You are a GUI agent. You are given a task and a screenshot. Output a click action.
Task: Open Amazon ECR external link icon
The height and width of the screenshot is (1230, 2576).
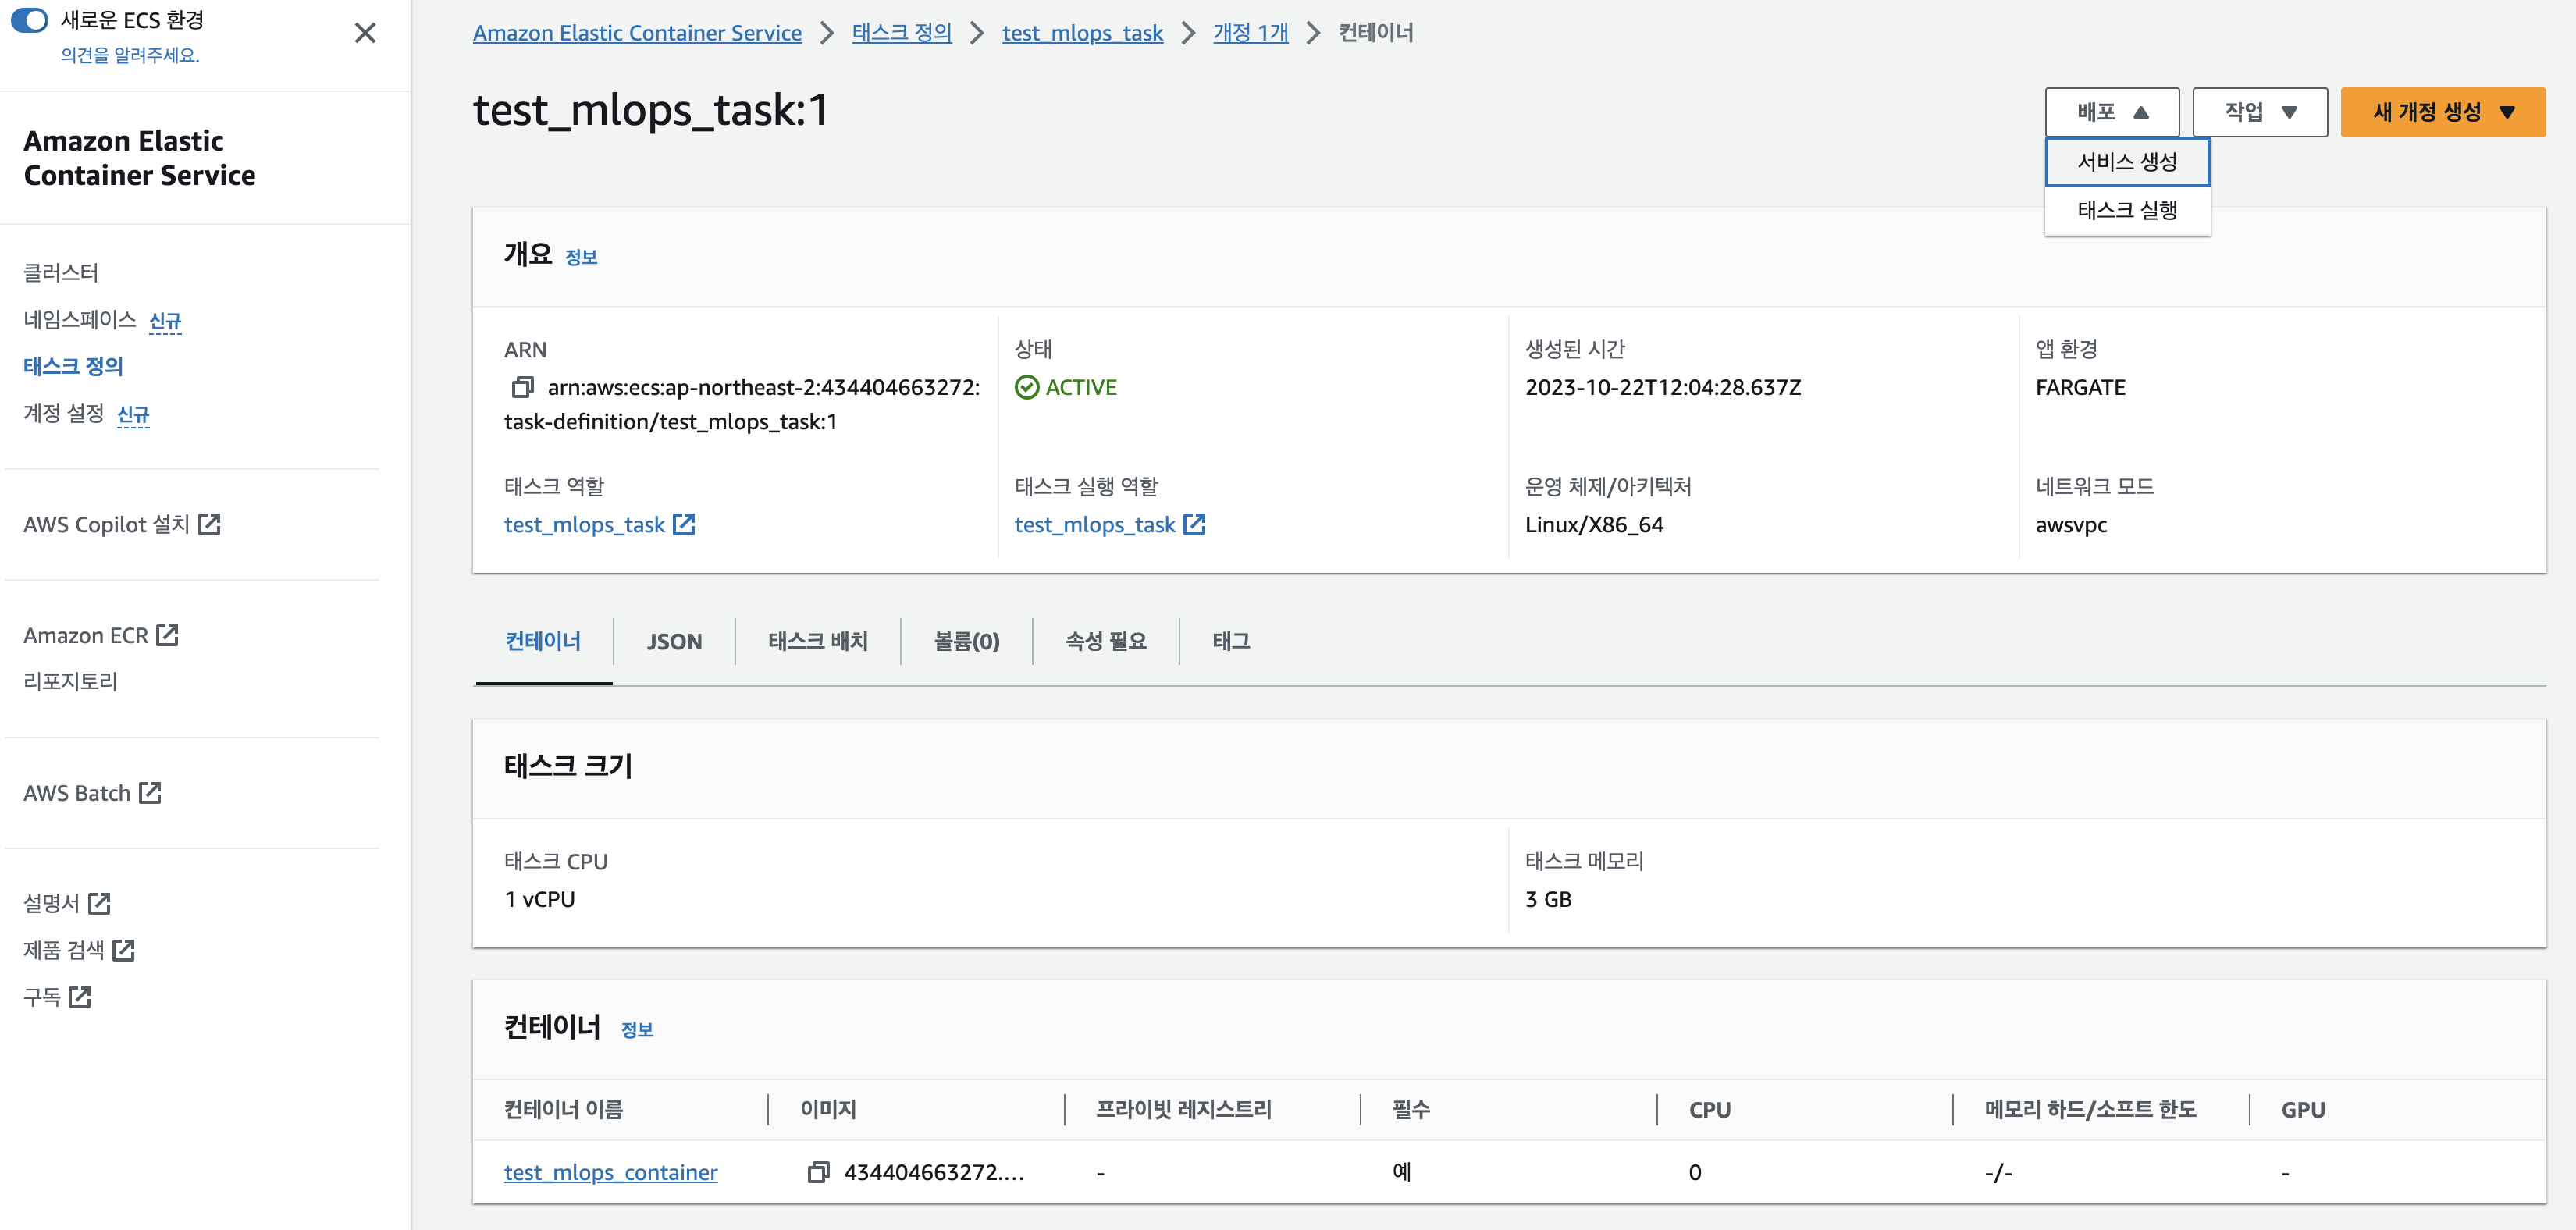168,635
